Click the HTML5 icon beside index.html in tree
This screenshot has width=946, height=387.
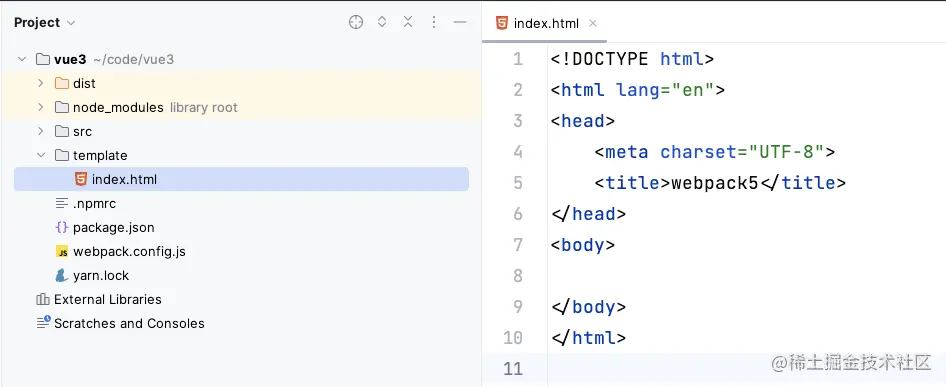tap(81, 179)
